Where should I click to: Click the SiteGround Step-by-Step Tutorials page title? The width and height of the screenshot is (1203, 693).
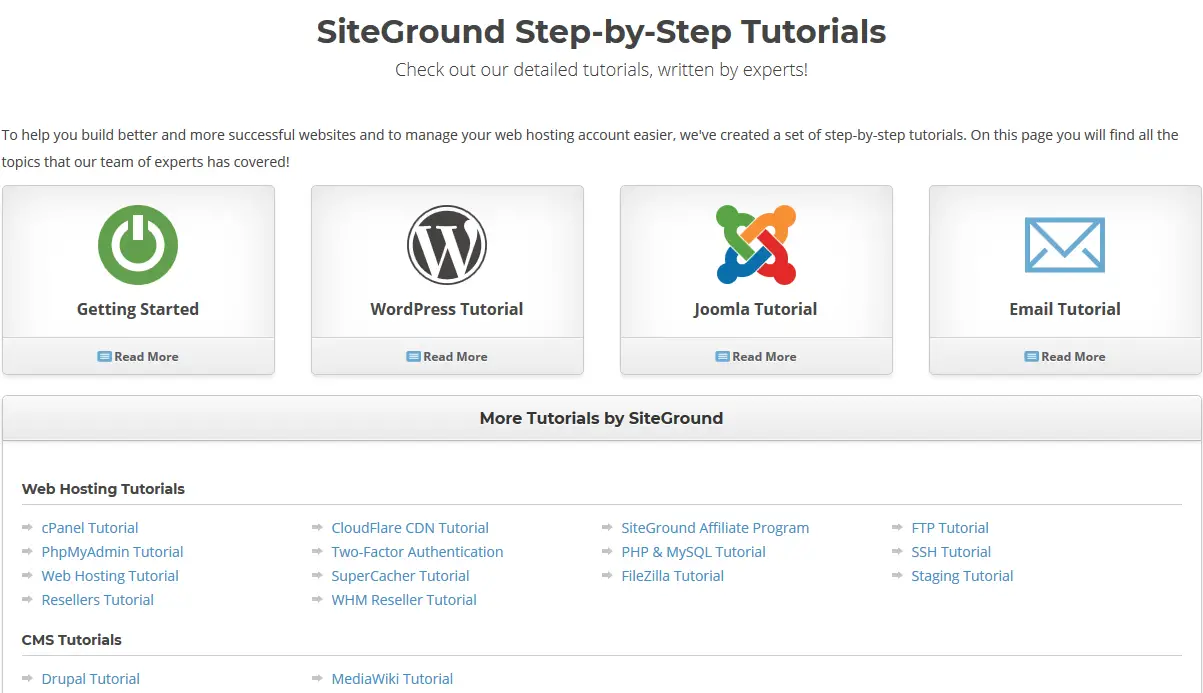601,32
